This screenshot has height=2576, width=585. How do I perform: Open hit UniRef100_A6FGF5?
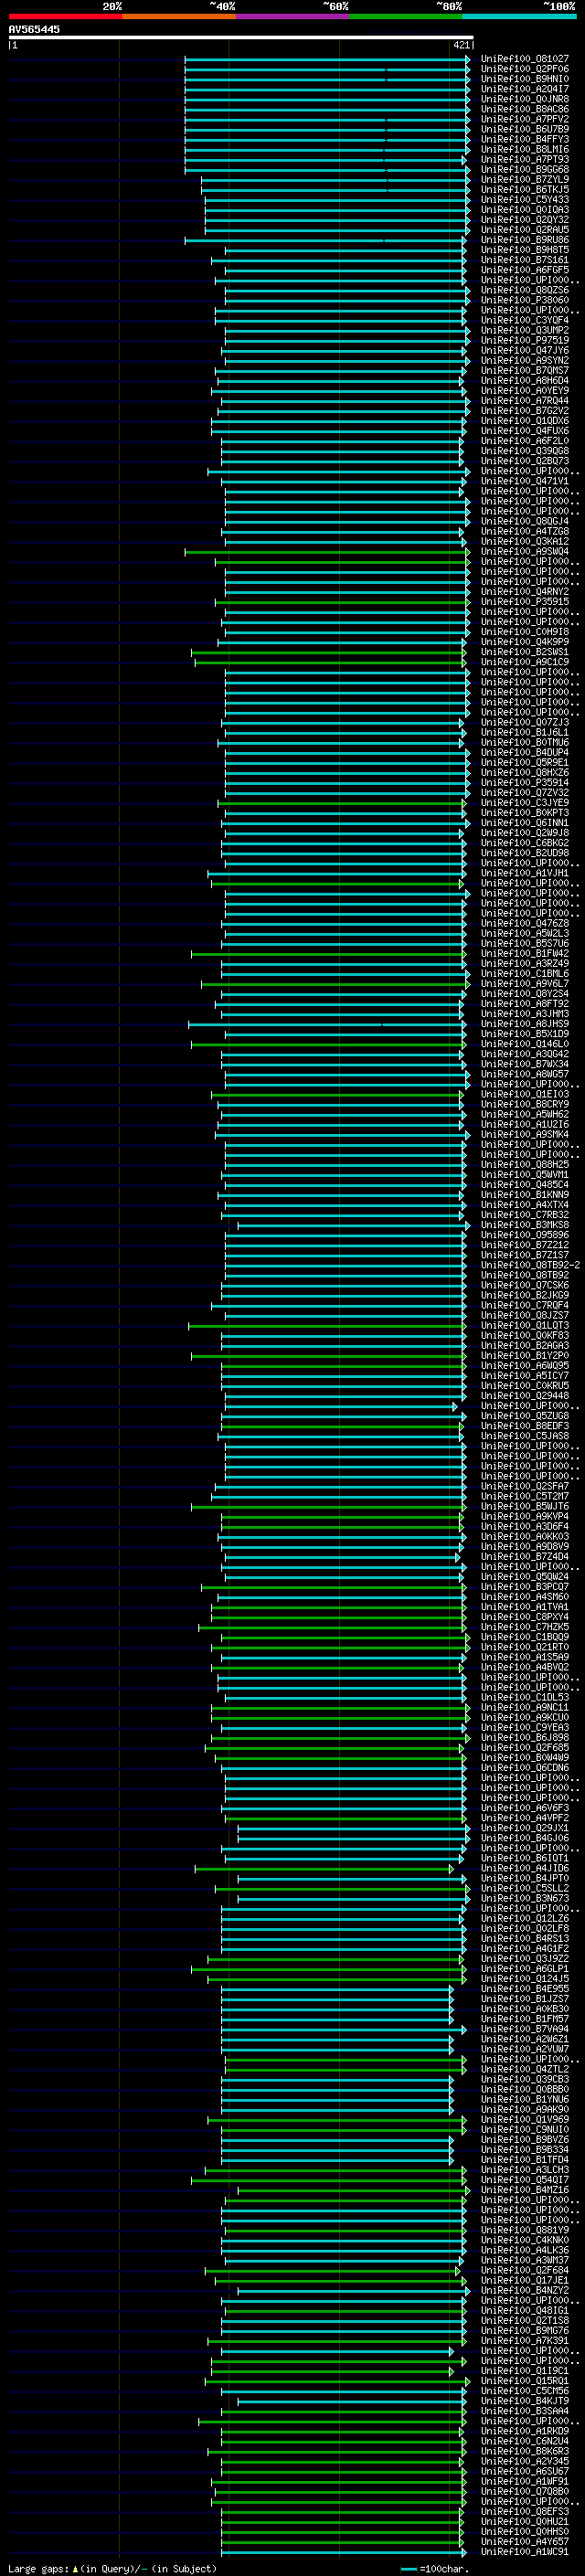coord(525,270)
